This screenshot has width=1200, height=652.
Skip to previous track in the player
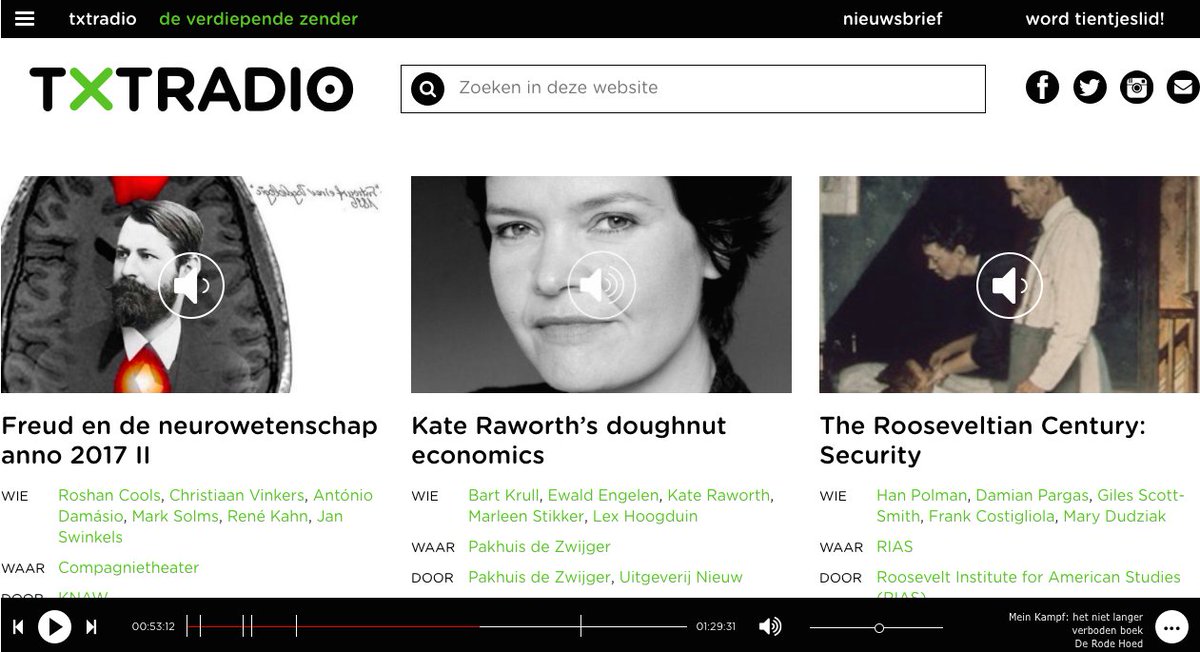click(x=18, y=627)
